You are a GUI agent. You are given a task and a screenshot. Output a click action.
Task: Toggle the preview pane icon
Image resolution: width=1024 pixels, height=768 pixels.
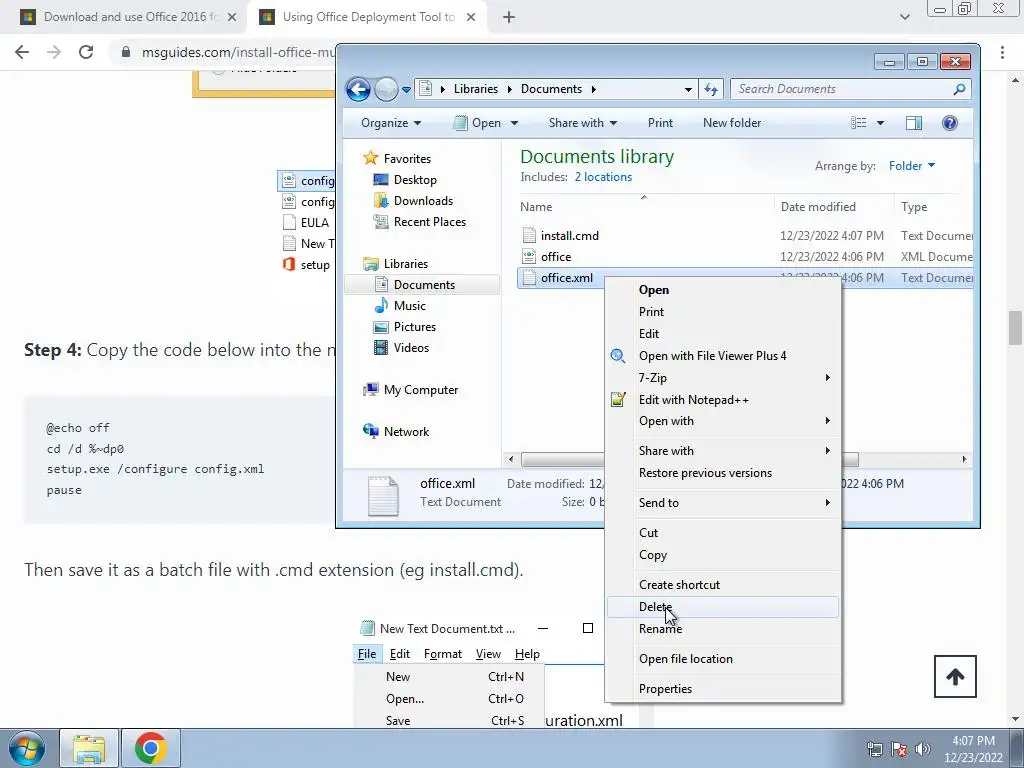point(914,123)
